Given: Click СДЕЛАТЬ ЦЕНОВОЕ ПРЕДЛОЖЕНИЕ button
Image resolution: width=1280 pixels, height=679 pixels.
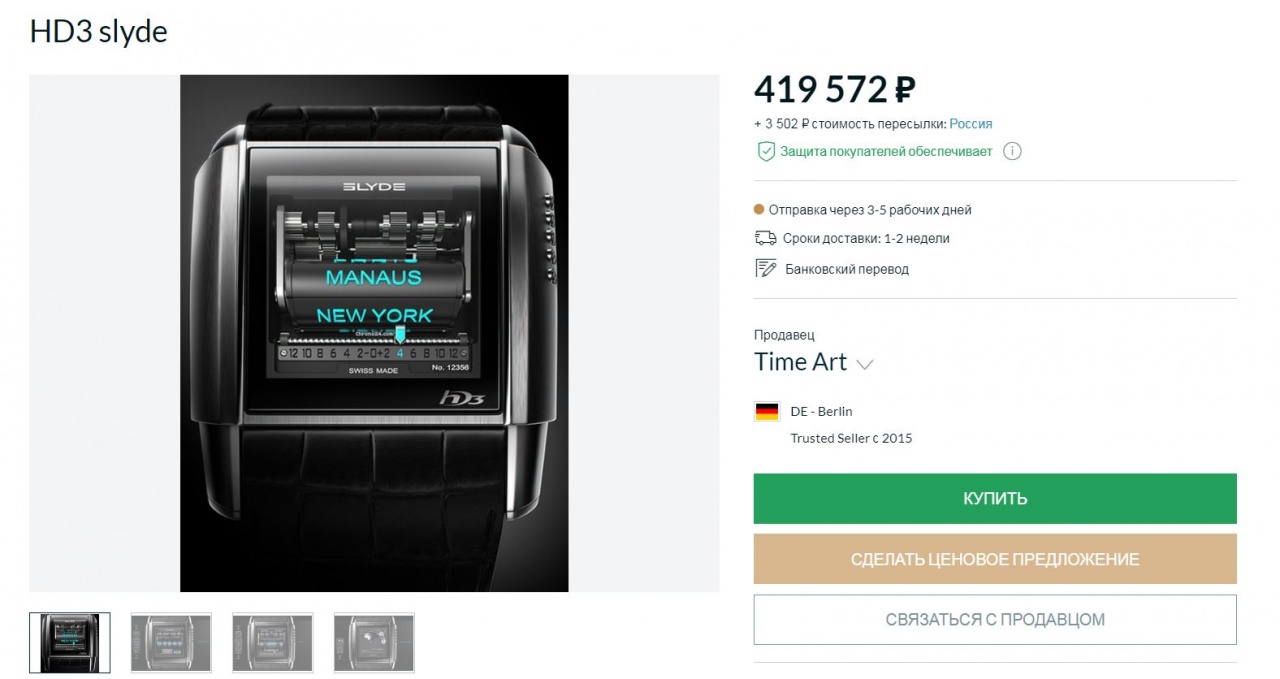Looking at the screenshot, I should coord(995,559).
